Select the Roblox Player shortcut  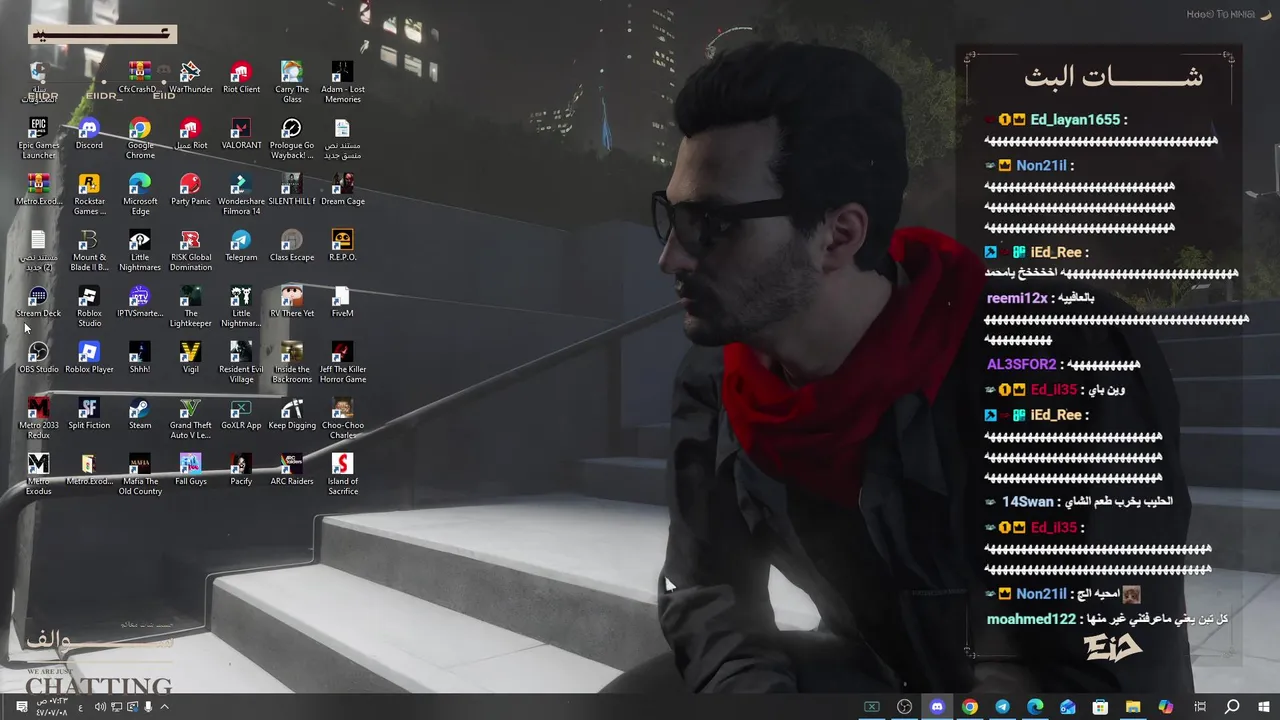click(x=89, y=357)
